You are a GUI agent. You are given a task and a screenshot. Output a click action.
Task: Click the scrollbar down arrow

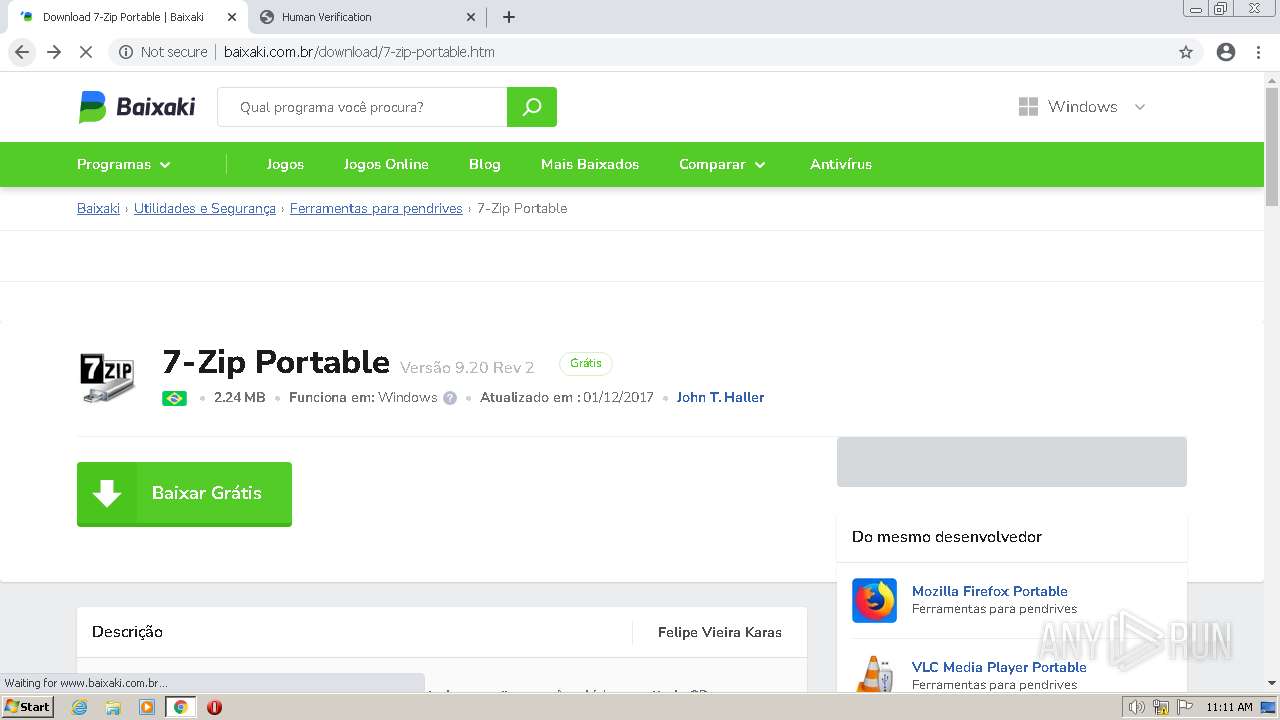pyautogui.click(x=1272, y=683)
